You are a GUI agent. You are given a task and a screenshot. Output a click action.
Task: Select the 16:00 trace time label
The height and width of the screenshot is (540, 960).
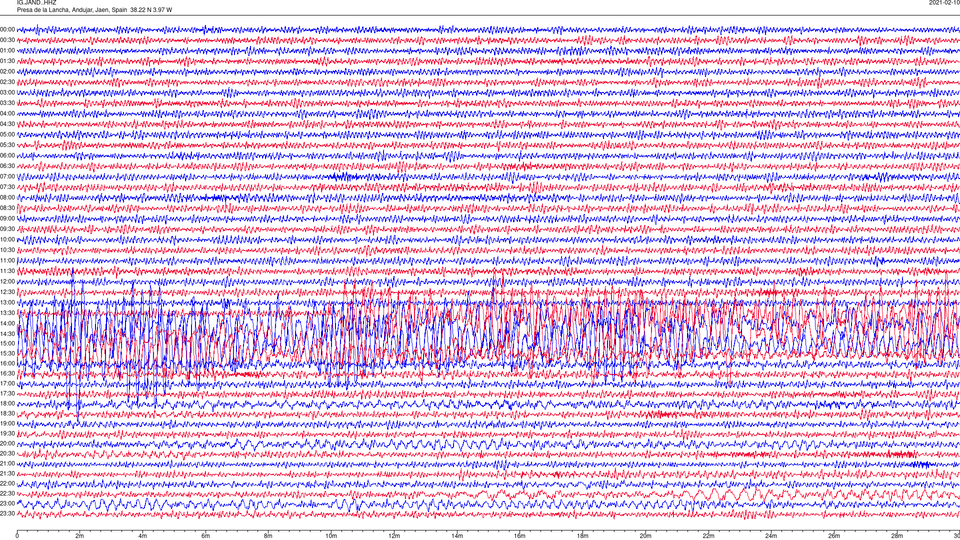tap(7, 364)
